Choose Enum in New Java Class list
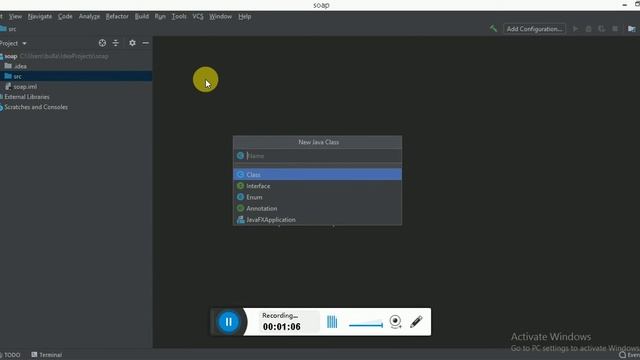Screen dimensions: 640x360 [317, 197]
